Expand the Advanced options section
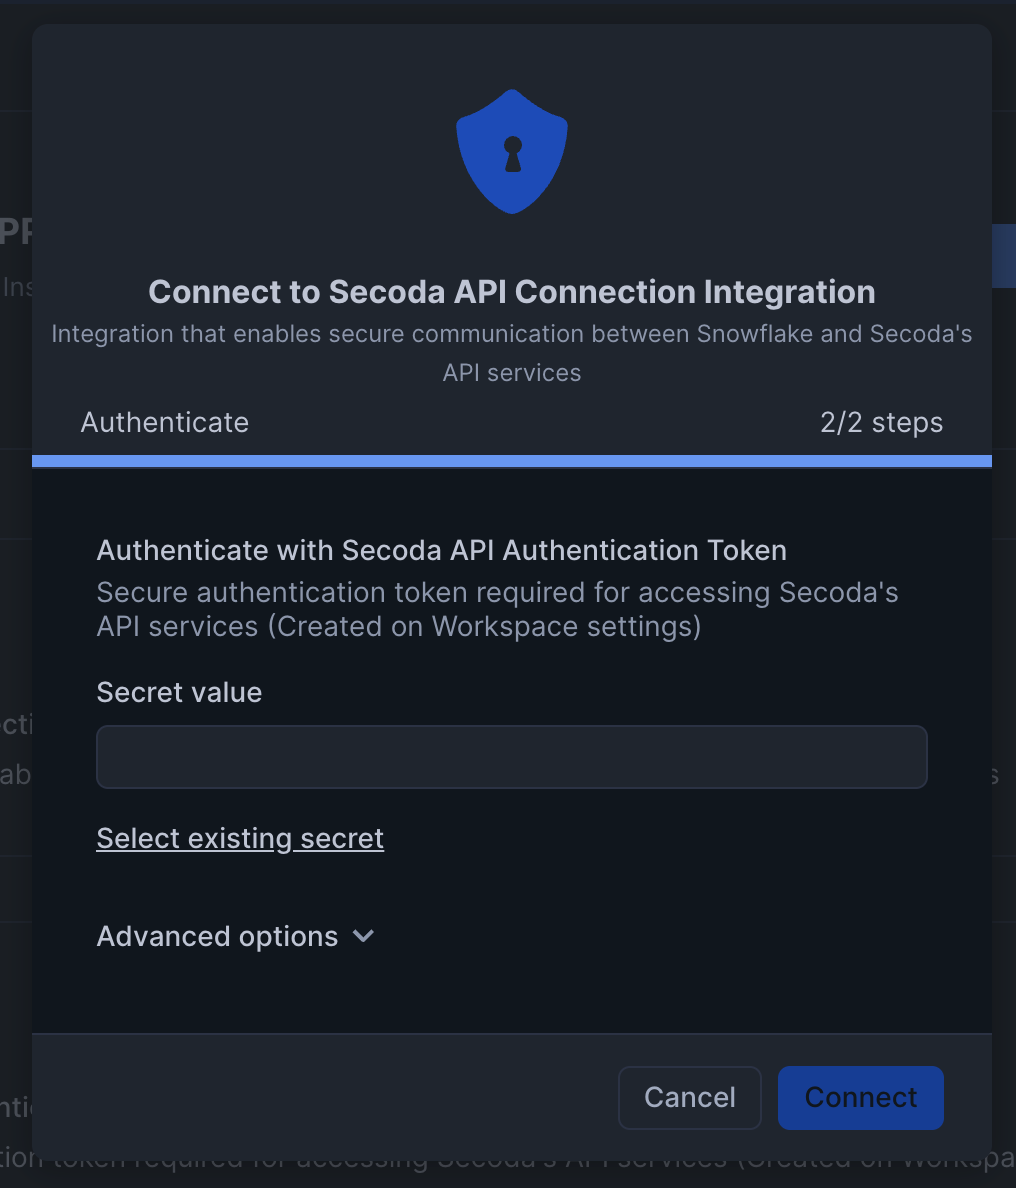Image resolution: width=1016 pixels, height=1188 pixels. [x=217, y=936]
